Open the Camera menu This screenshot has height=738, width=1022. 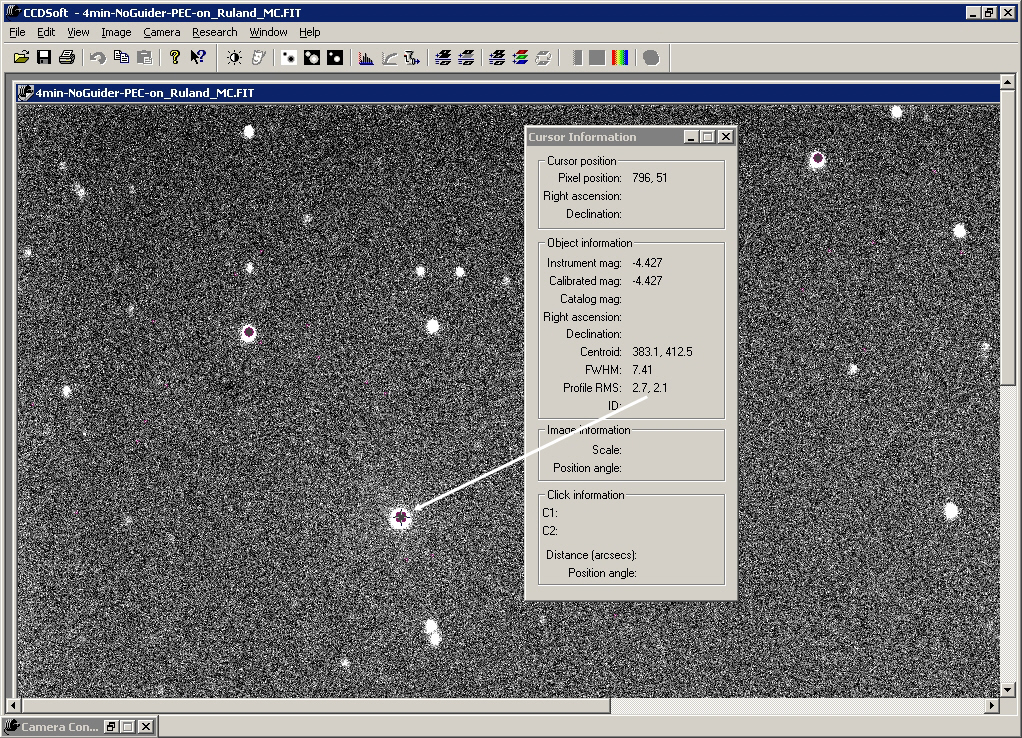point(162,32)
